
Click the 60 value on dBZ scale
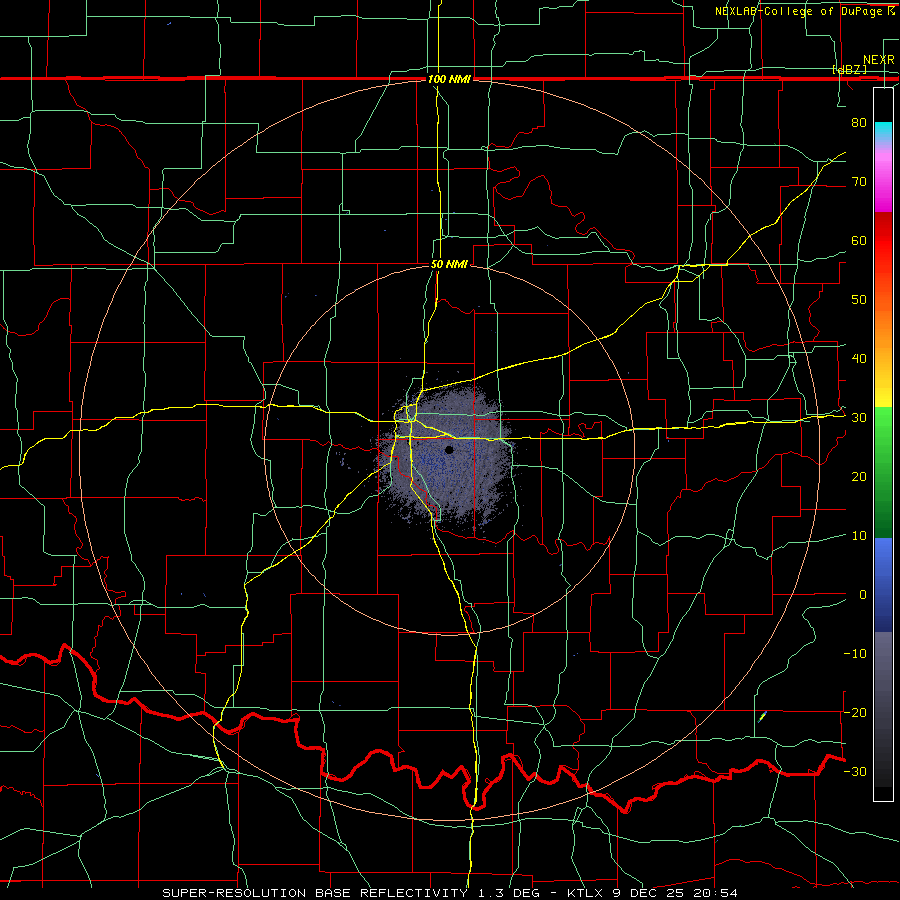[x=859, y=240]
